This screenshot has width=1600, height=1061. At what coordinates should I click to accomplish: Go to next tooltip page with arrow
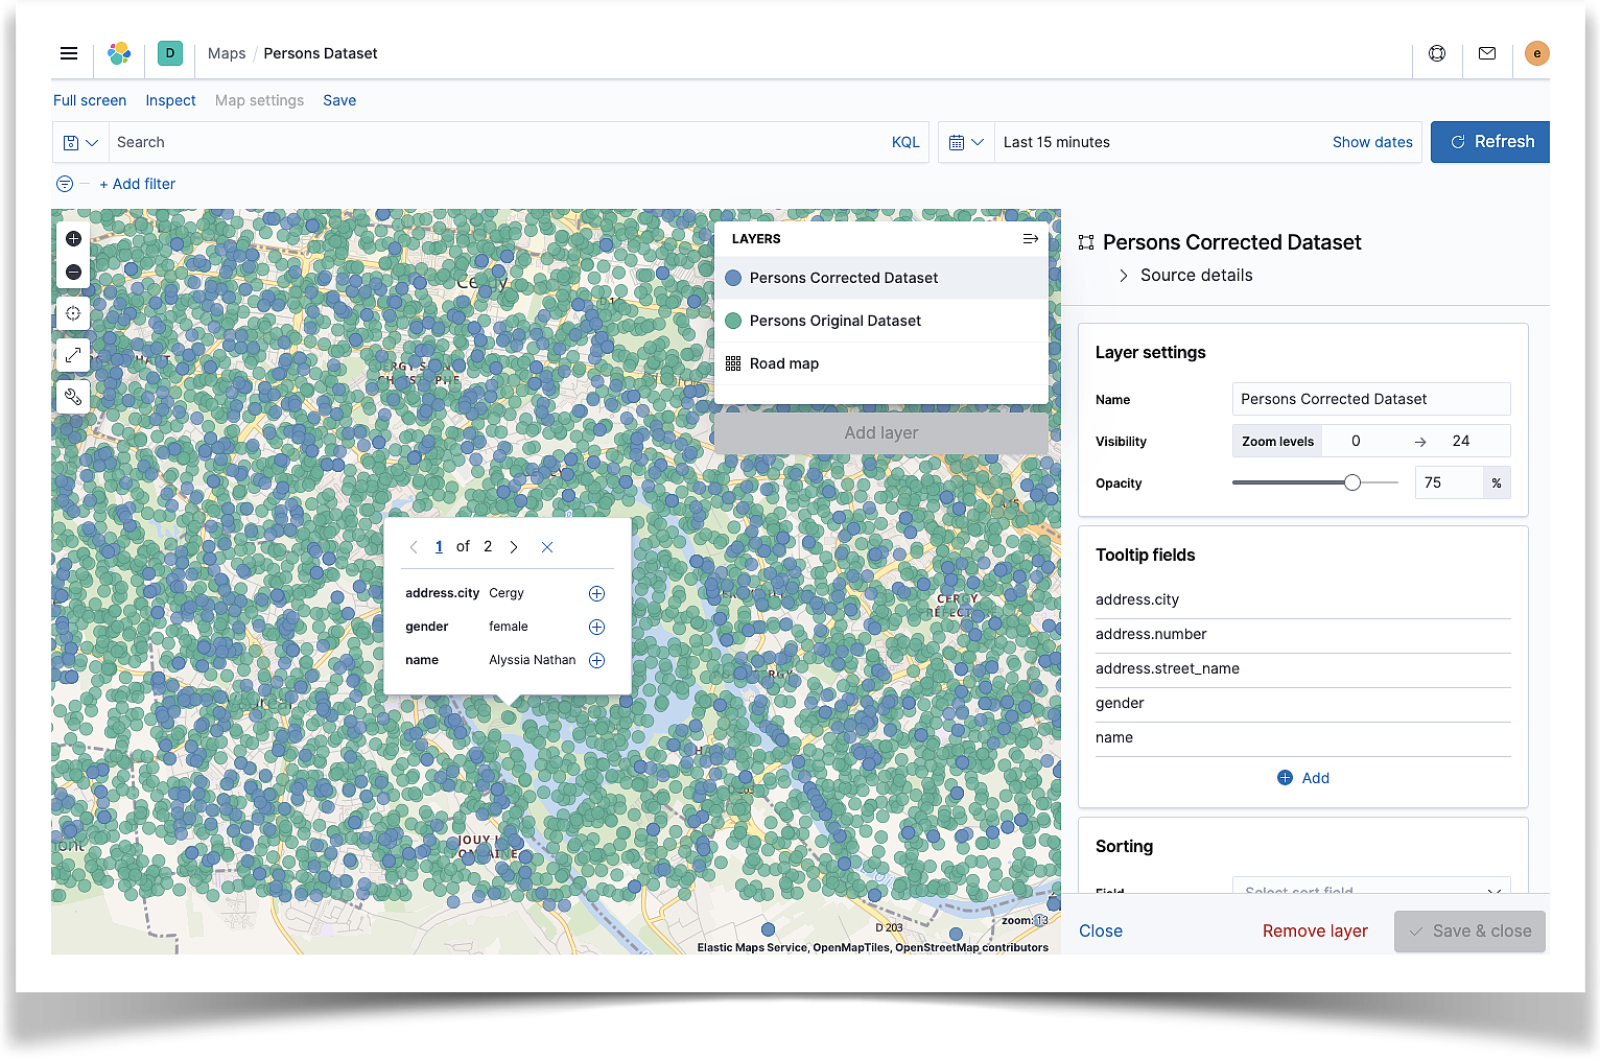[514, 546]
